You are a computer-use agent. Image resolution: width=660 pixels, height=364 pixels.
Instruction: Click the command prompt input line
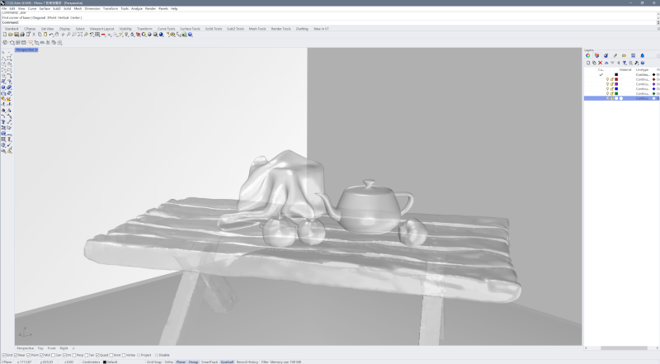point(328,22)
